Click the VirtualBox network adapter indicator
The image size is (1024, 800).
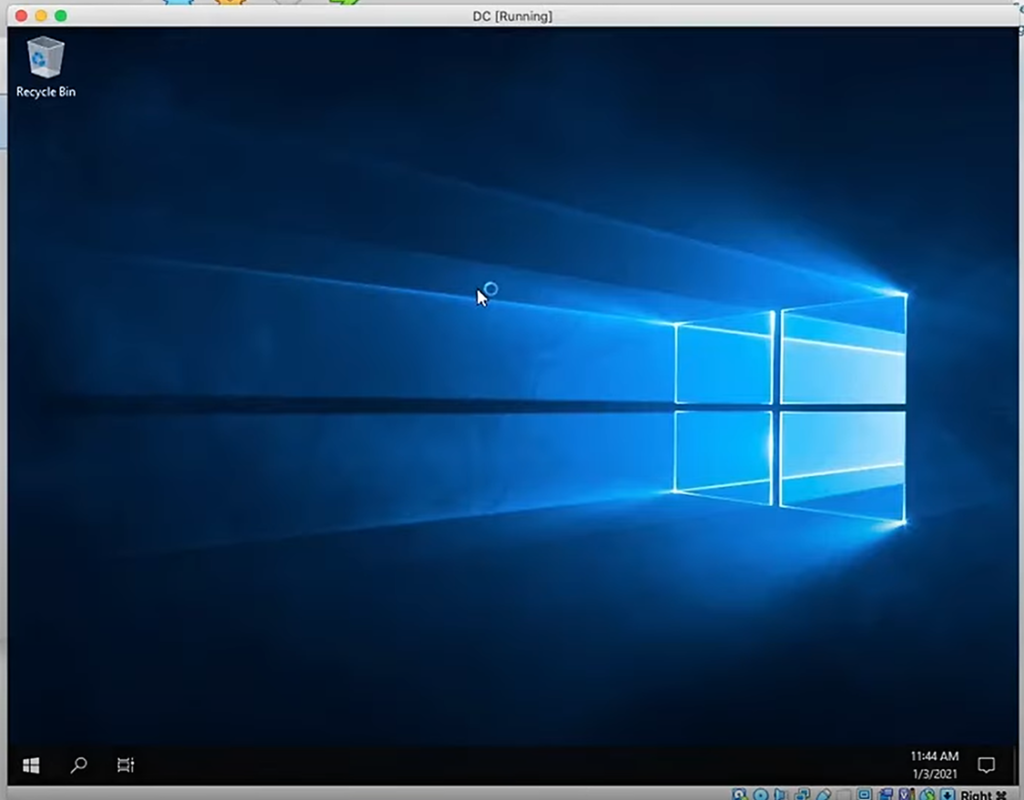click(803, 796)
